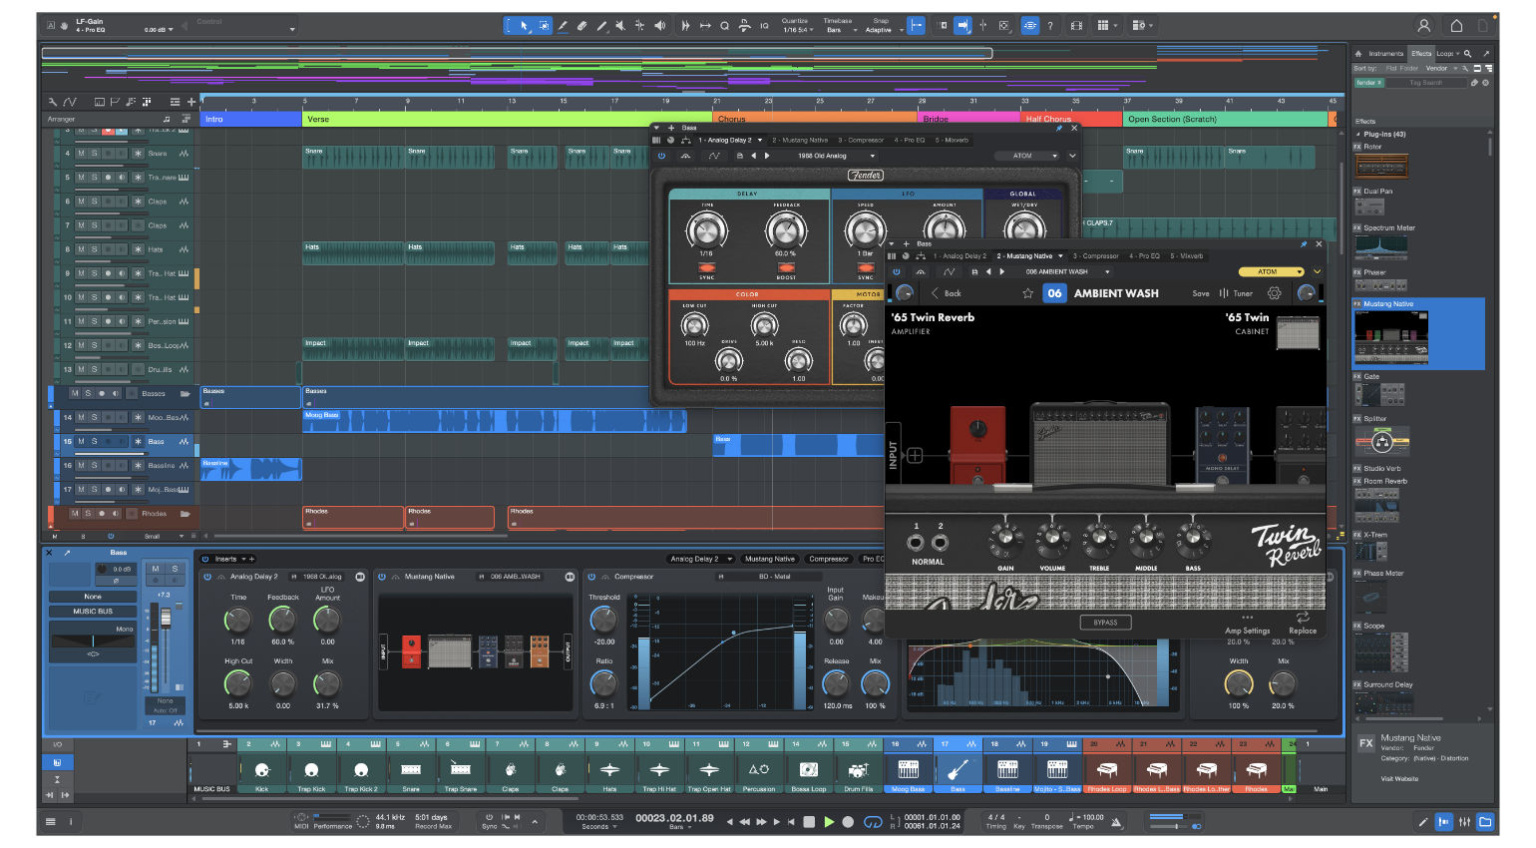Screen dimensions: 1536x848
Task: Switch to the Instruments tab in the browser
Action: [1386, 53]
